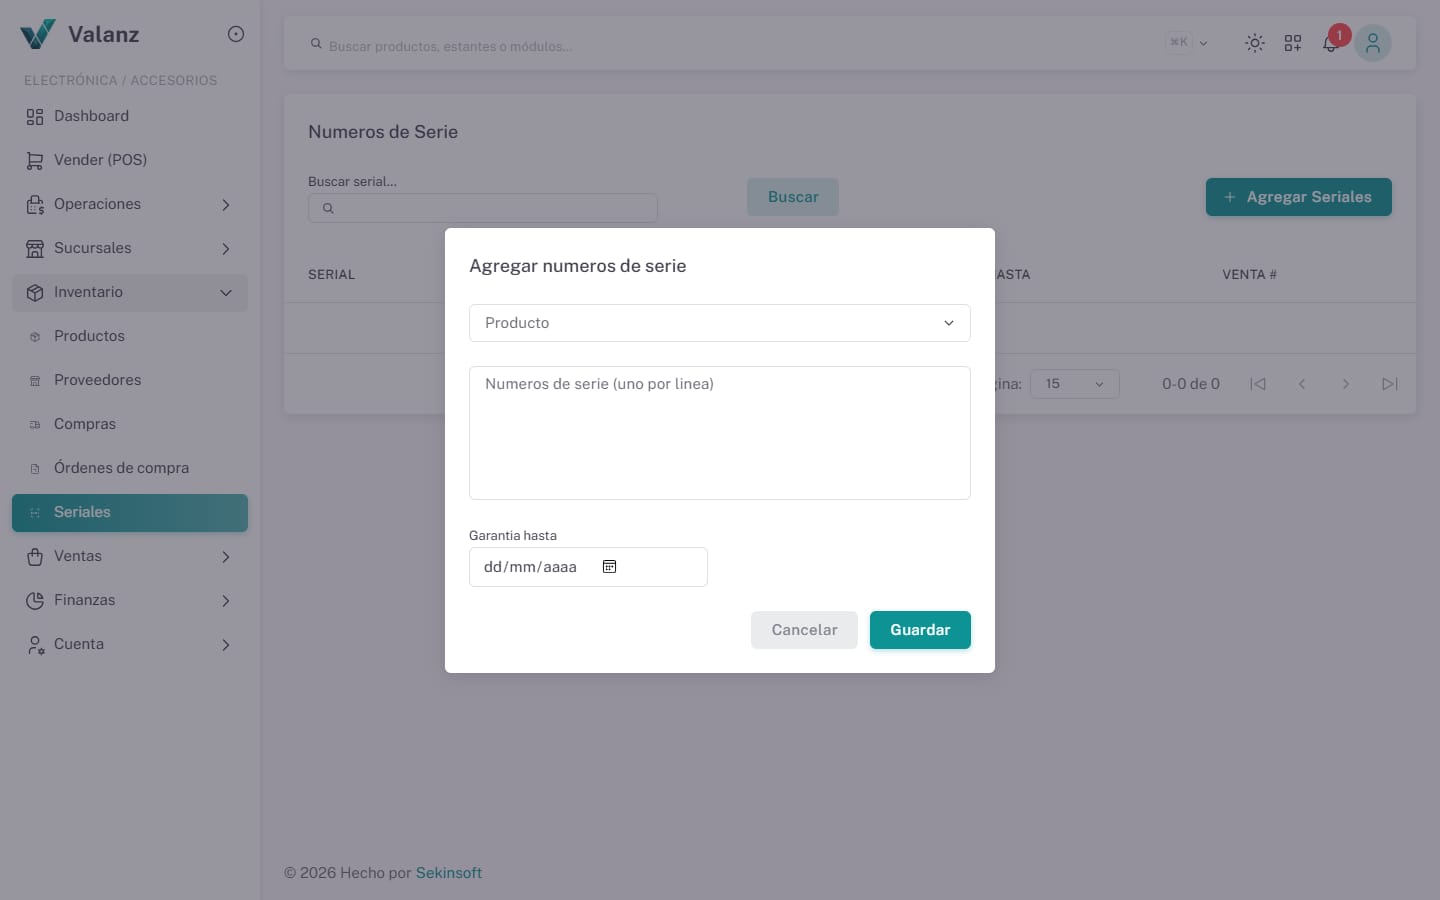
Task: Open the calendar picker icon
Action: click(609, 566)
